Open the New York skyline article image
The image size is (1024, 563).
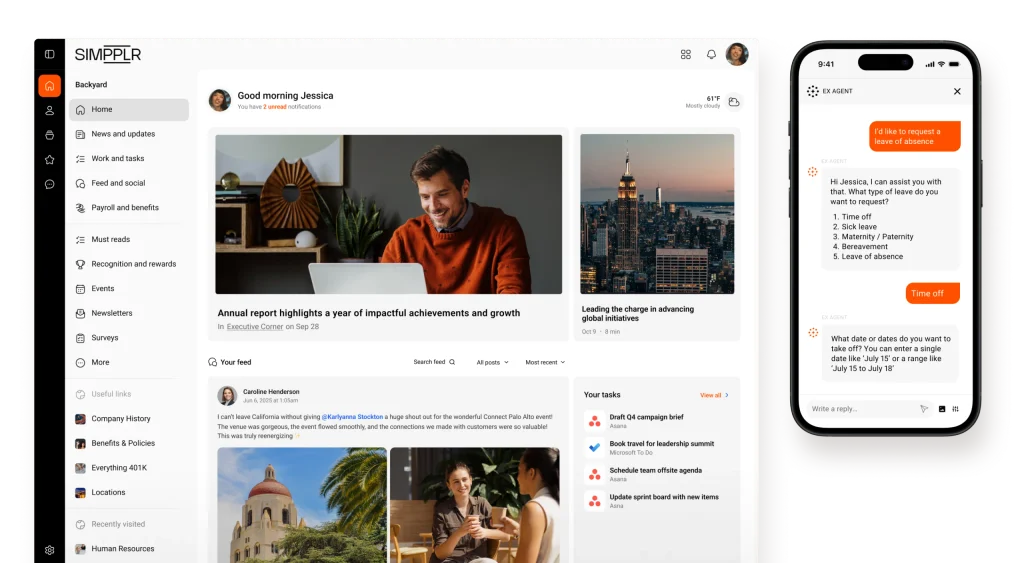point(657,214)
